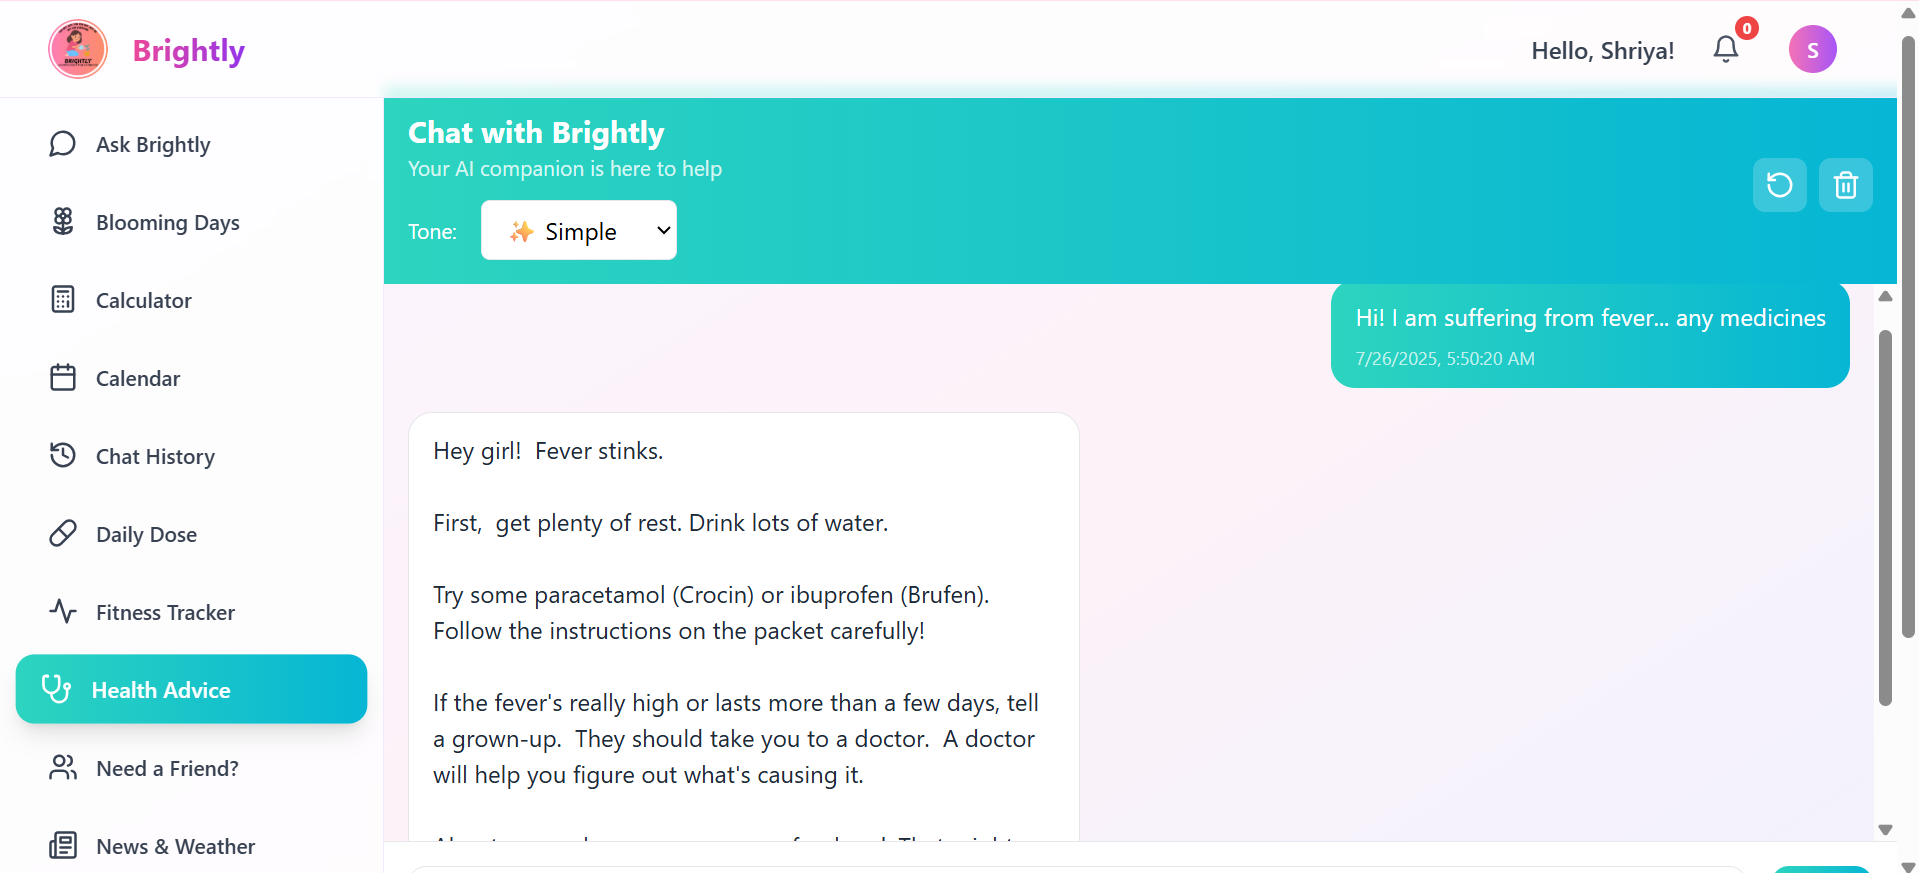Click the Fitness Tracker heartbeat icon
Image resolution: width=1919 pixels, height=873 pixels.
coord(62,611)
